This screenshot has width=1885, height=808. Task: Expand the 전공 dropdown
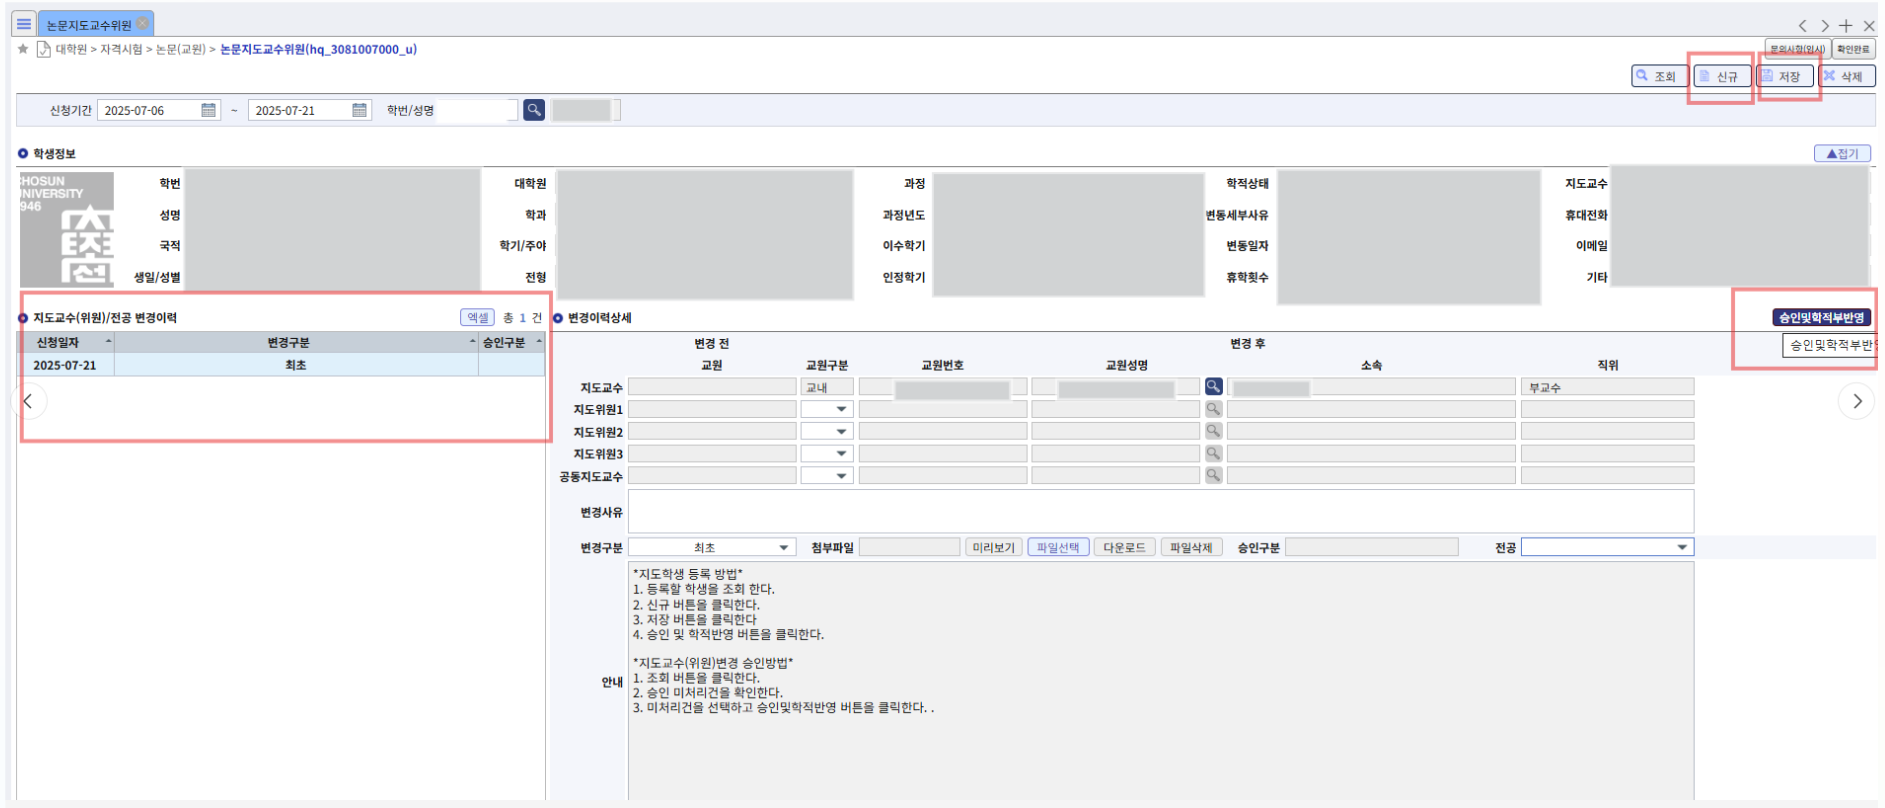coord(1606,547)
